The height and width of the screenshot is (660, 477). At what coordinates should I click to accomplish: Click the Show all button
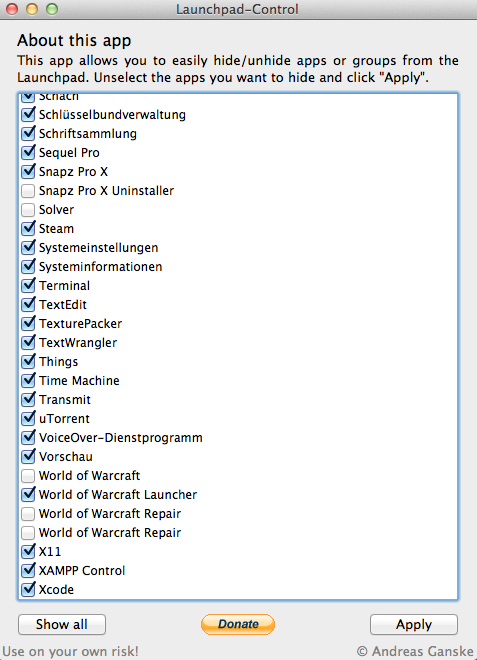click(x=61, y=624)
